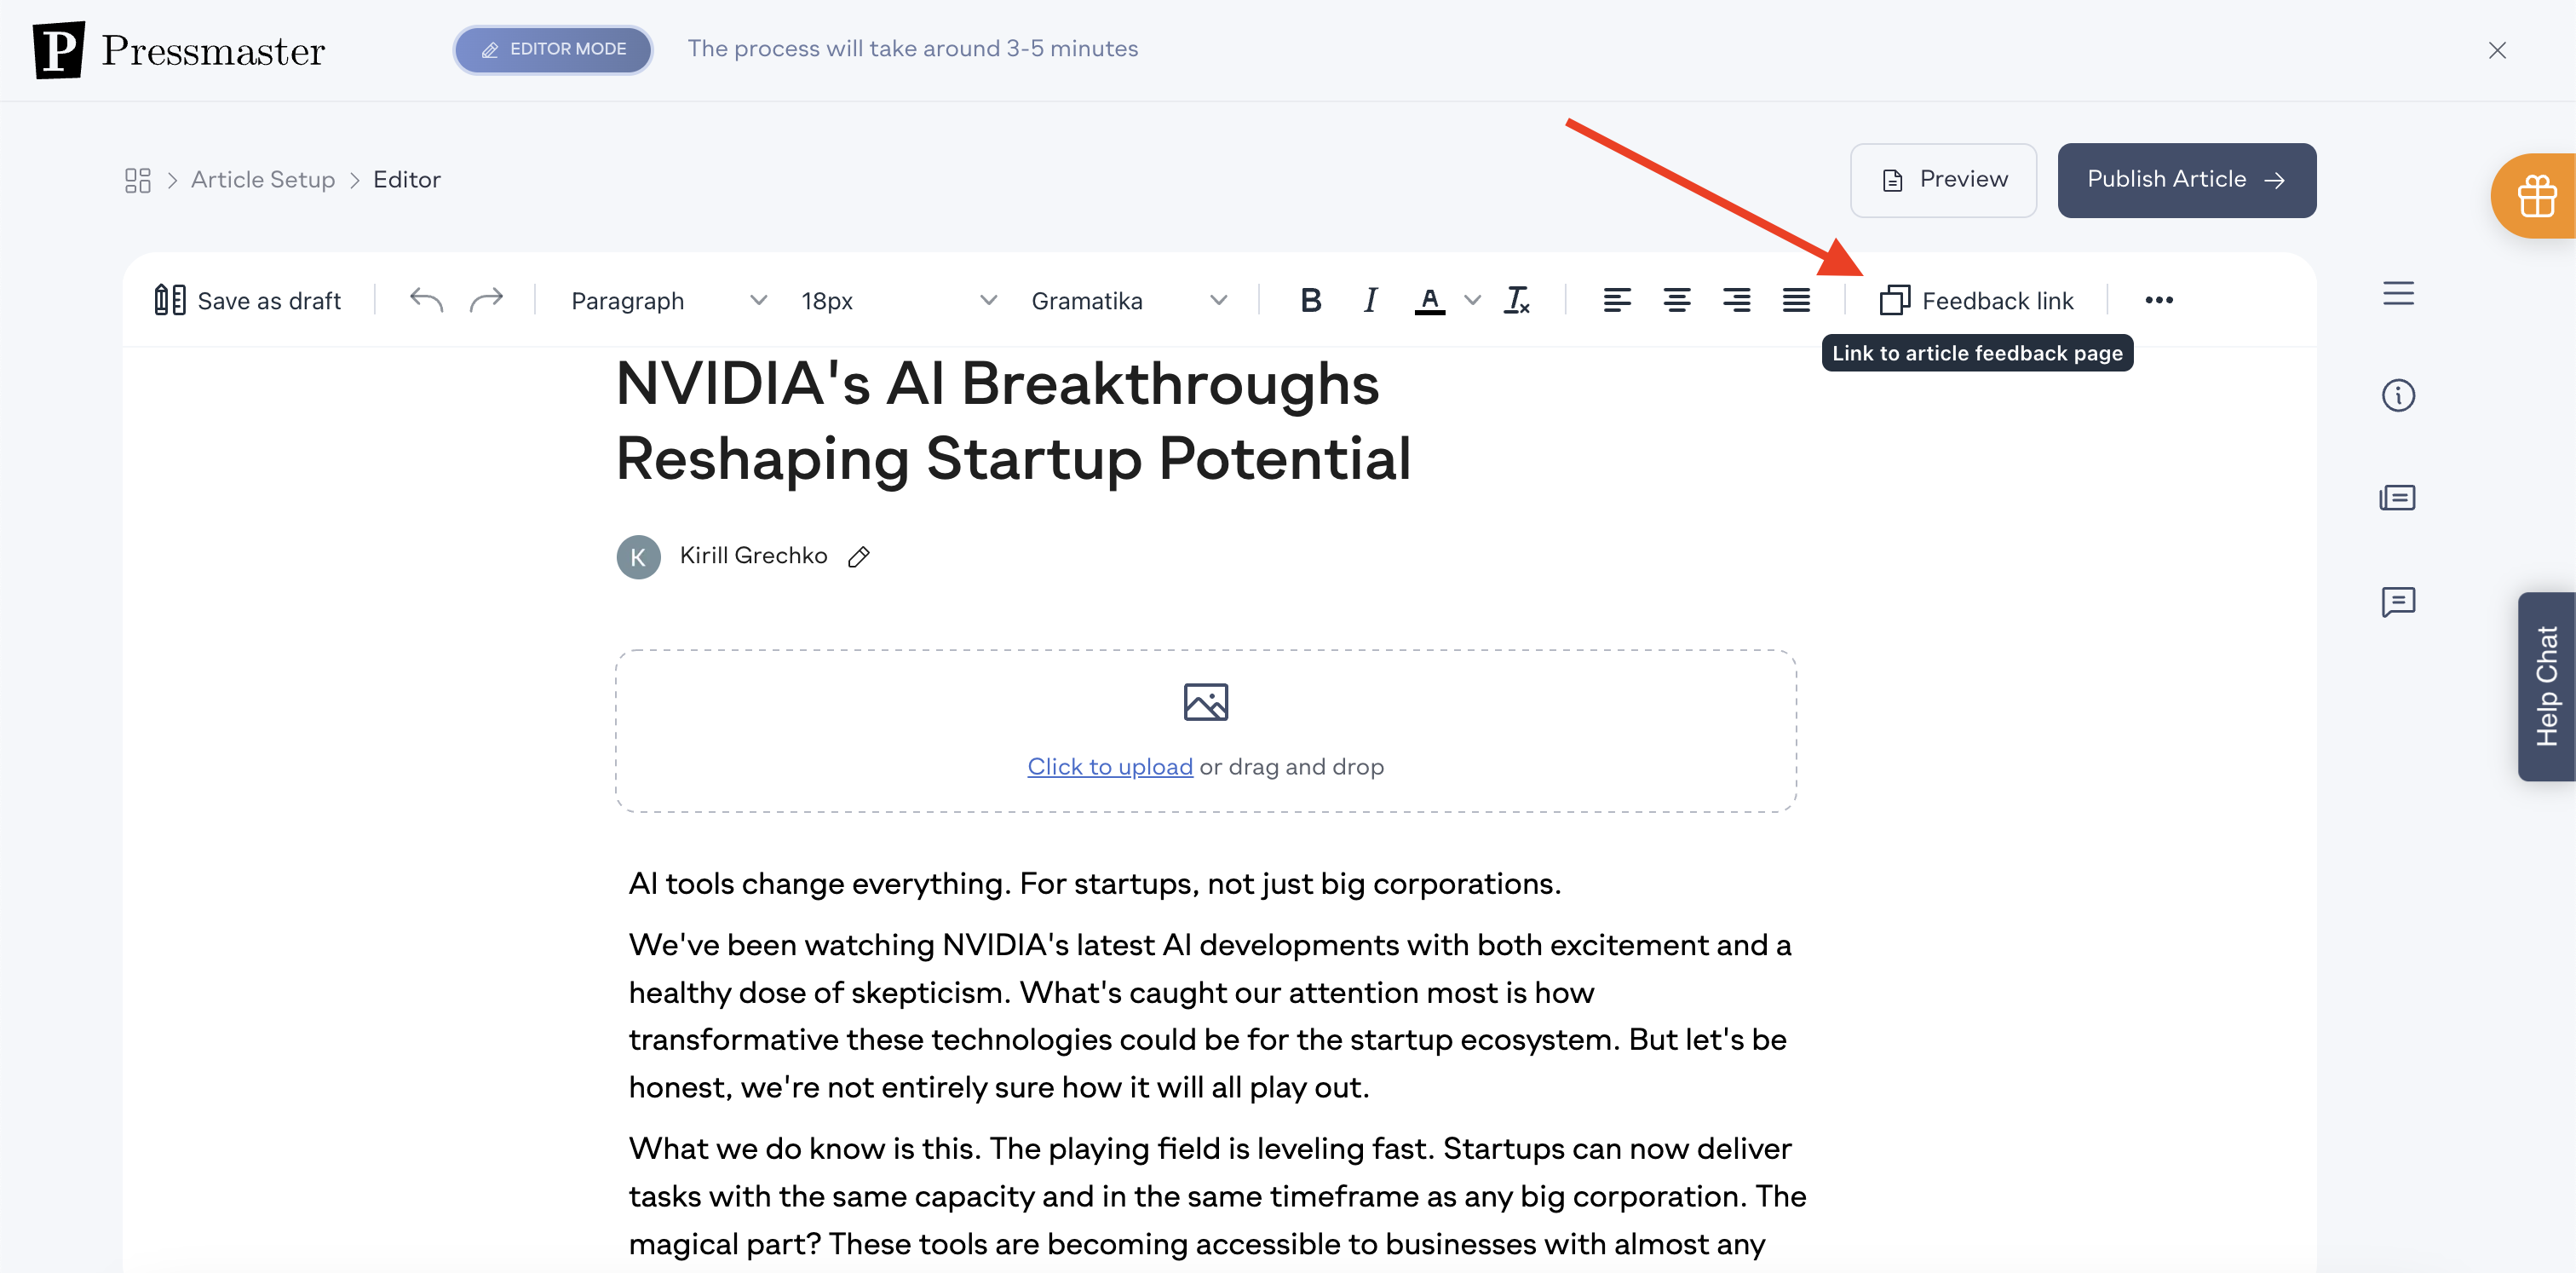Viewport: 2576px width, 1273px height.
Task: Justify the text
Action: 1797,300
